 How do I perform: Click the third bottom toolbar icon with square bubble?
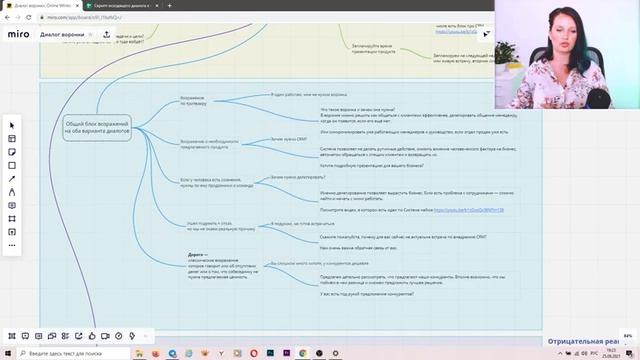[x=38, y=336]
